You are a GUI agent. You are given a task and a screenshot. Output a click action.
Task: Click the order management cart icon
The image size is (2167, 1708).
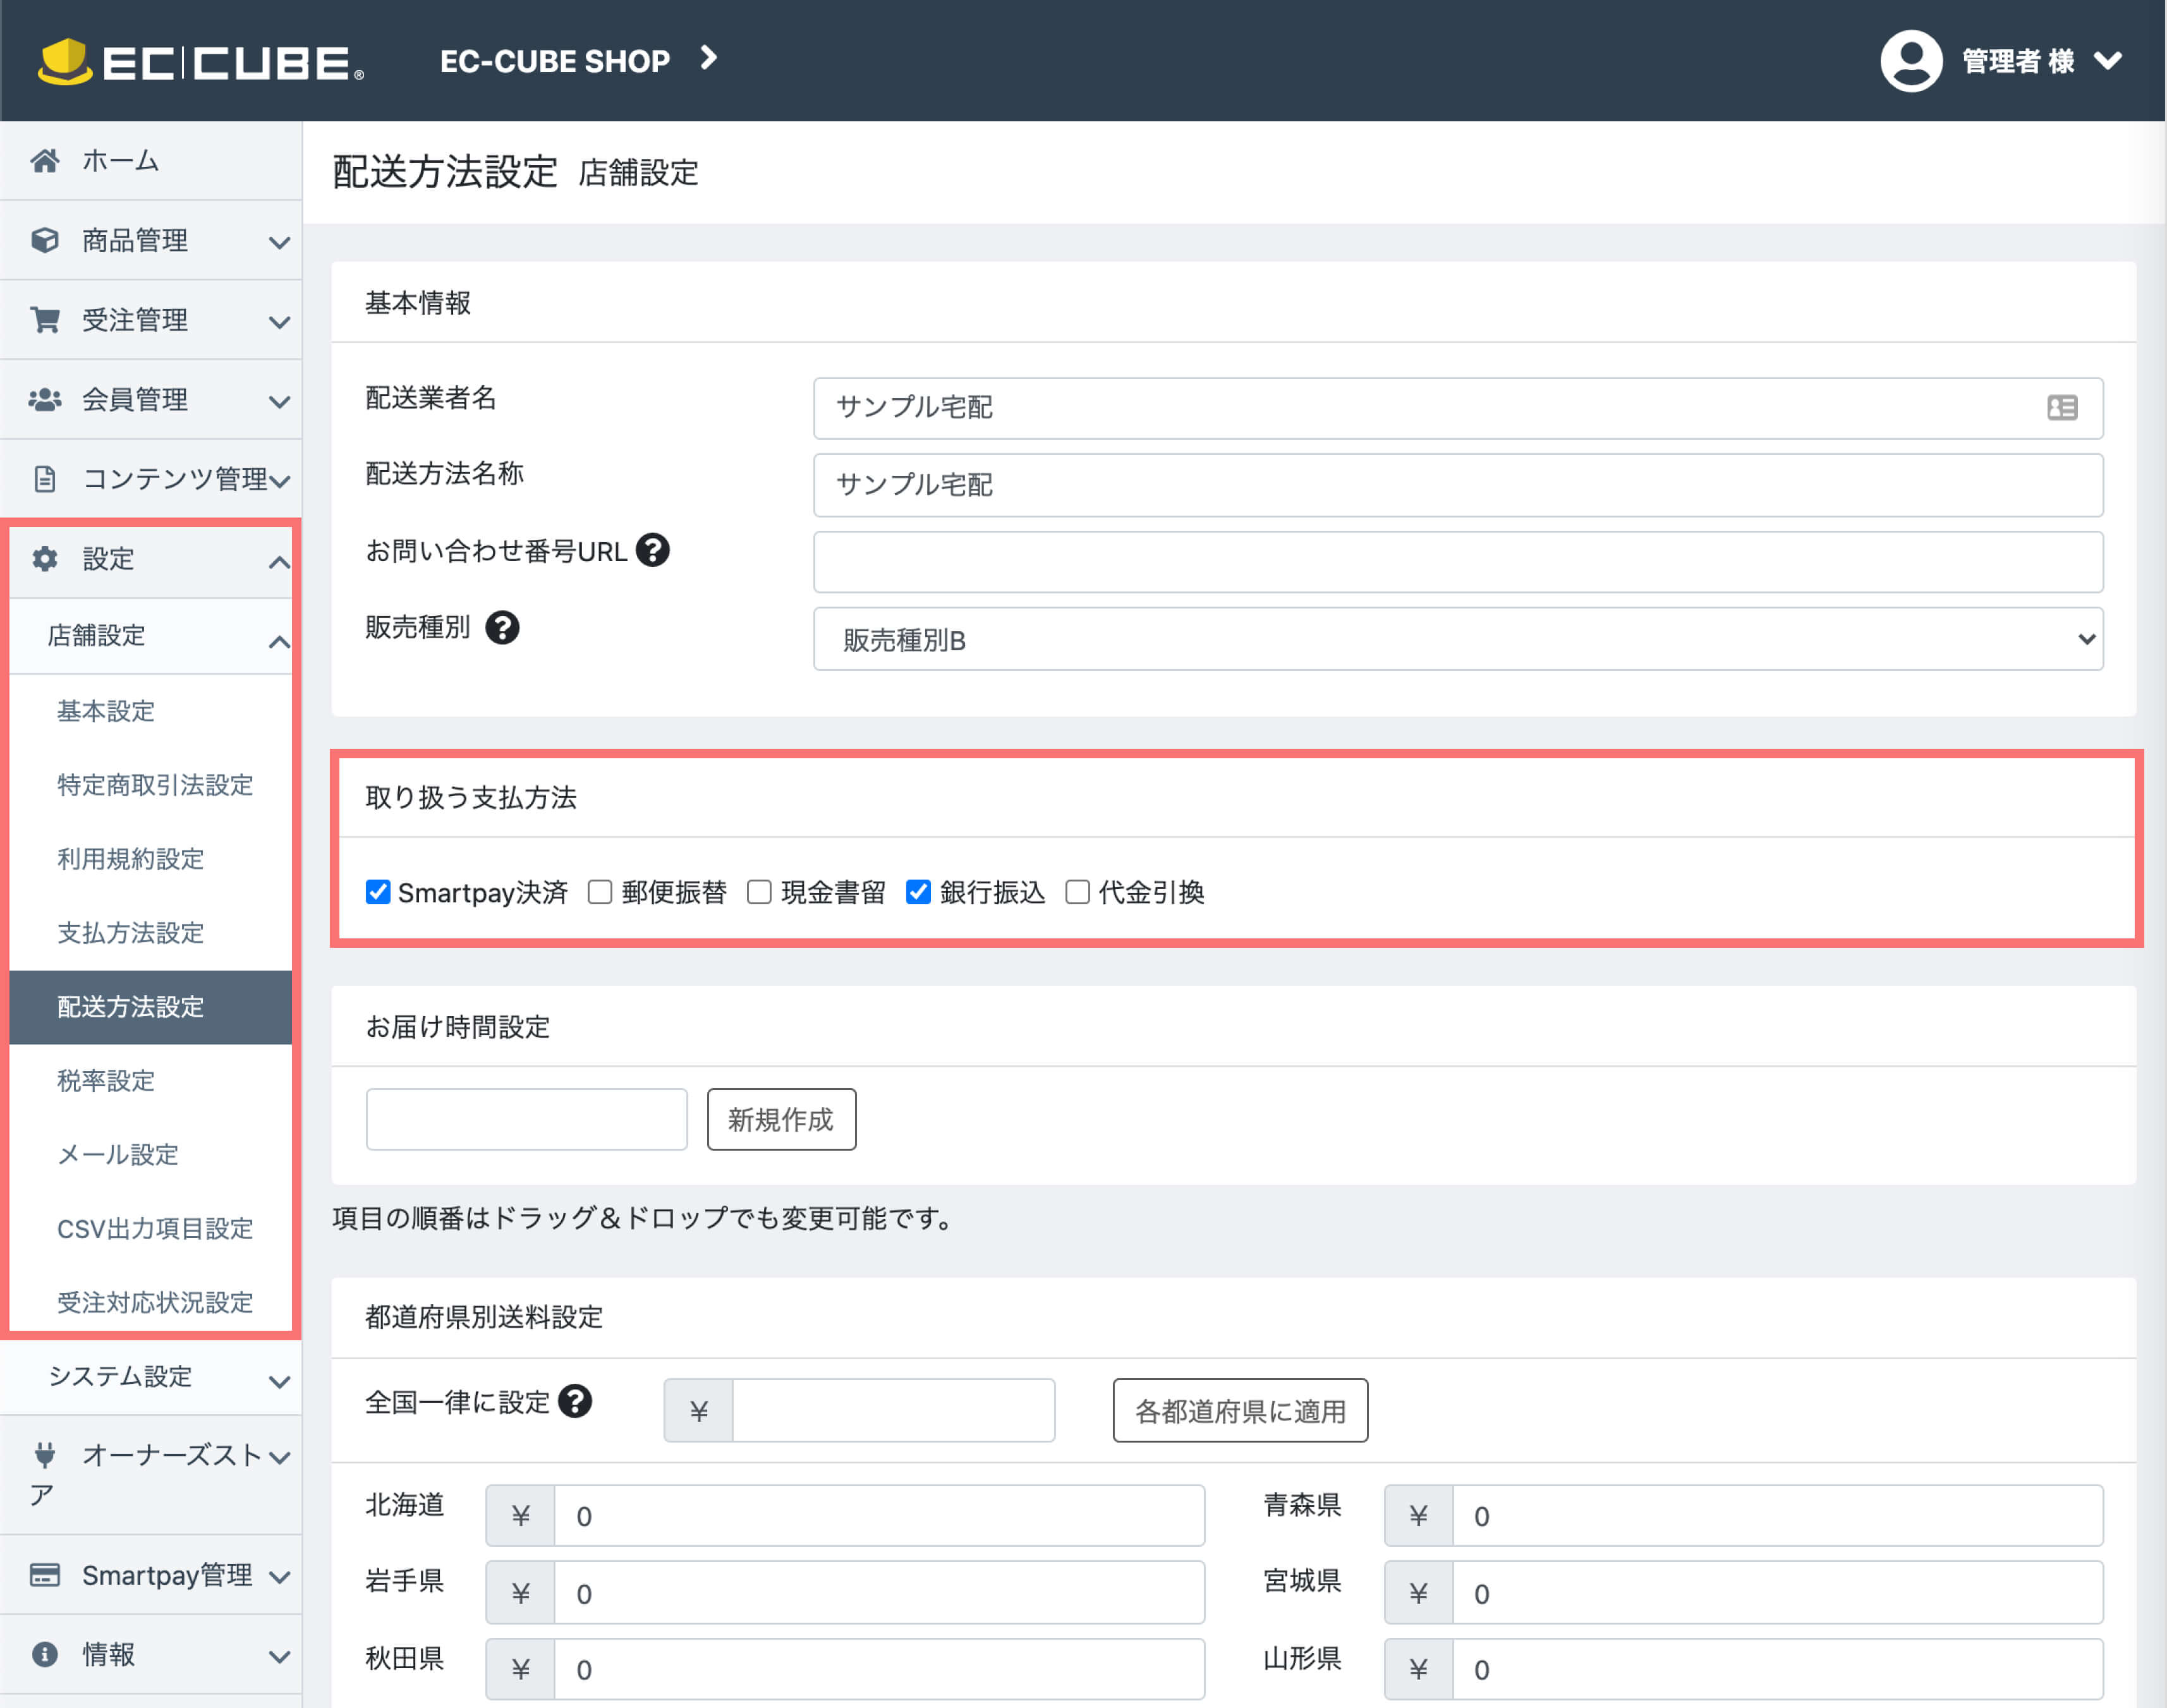point(44,320)
